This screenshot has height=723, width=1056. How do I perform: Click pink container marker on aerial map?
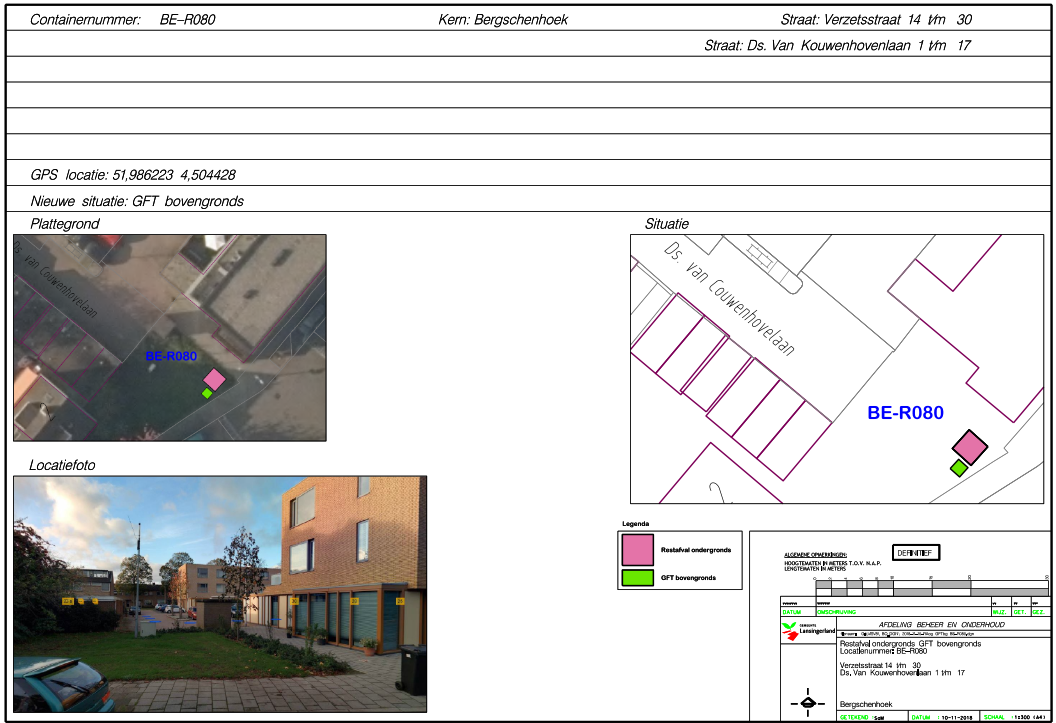214,379
